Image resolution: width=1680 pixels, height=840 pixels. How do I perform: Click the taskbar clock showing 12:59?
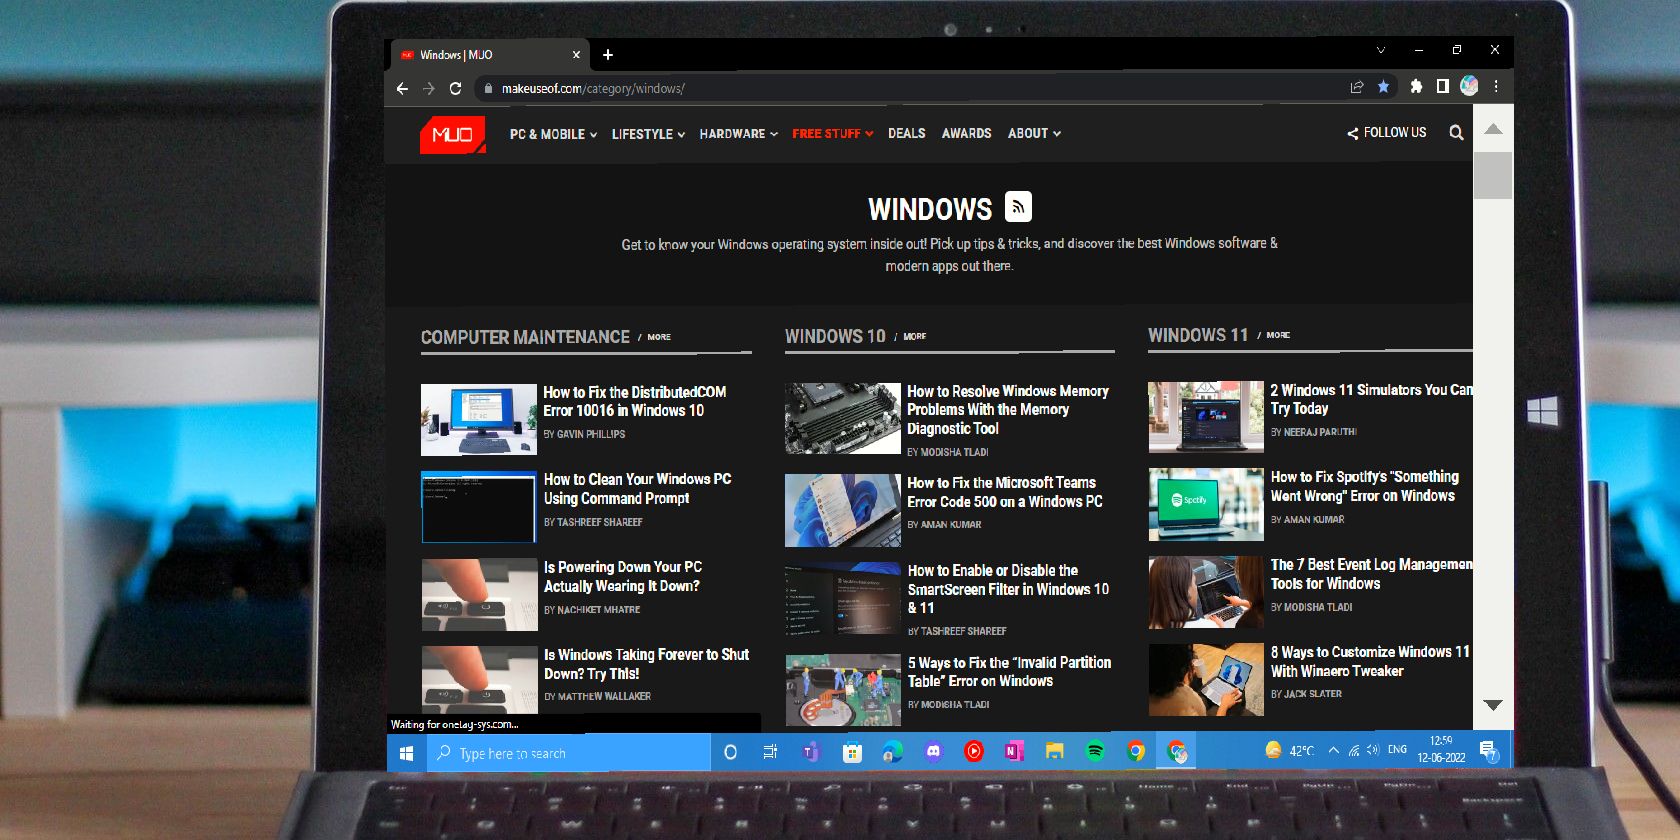pos(1441,749)
